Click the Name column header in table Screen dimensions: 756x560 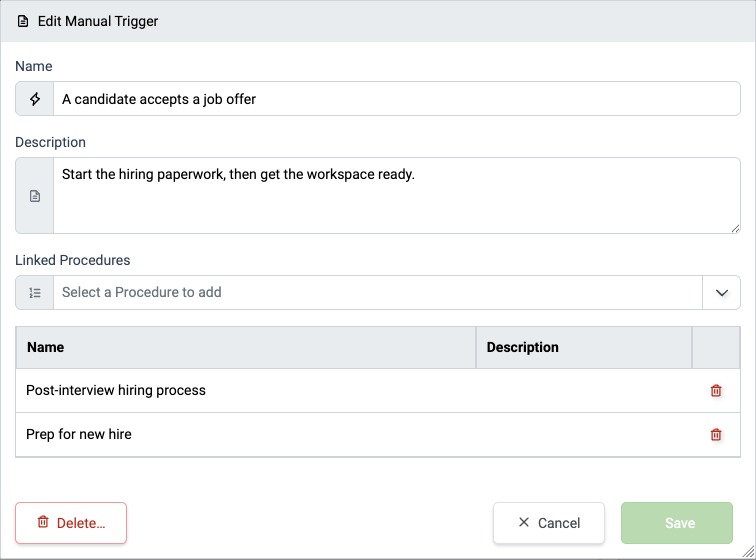pos(246,347)
